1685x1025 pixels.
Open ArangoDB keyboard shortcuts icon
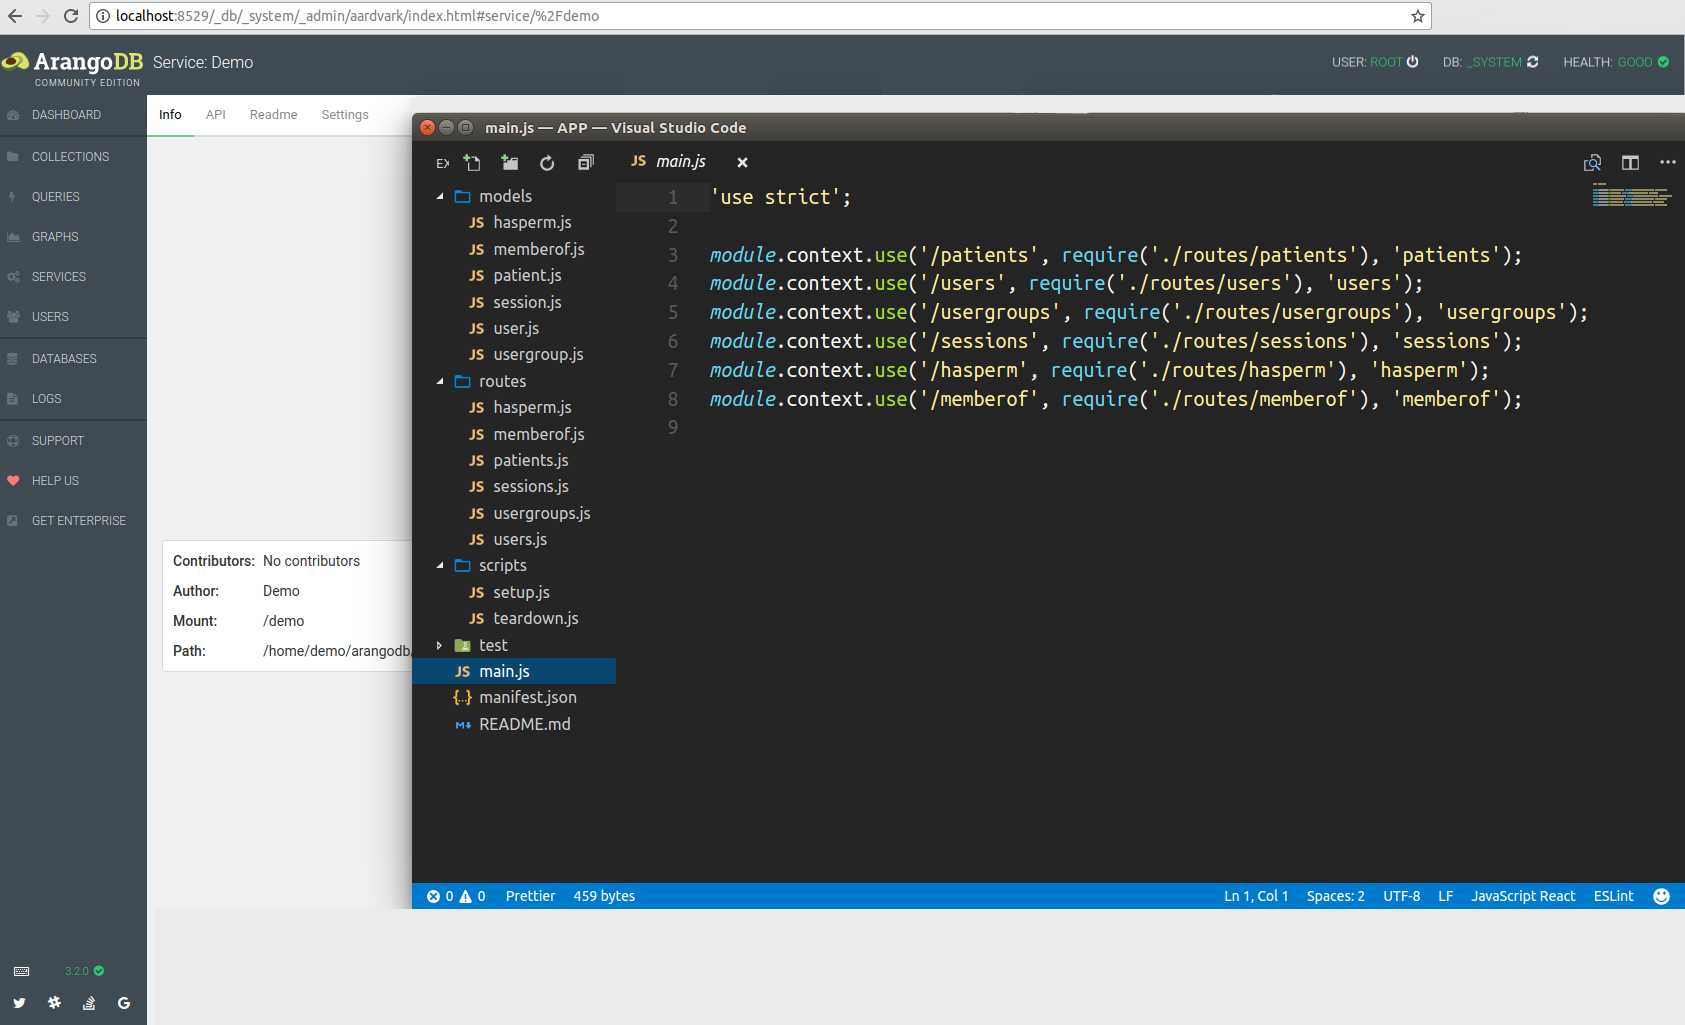coord(21,971)
